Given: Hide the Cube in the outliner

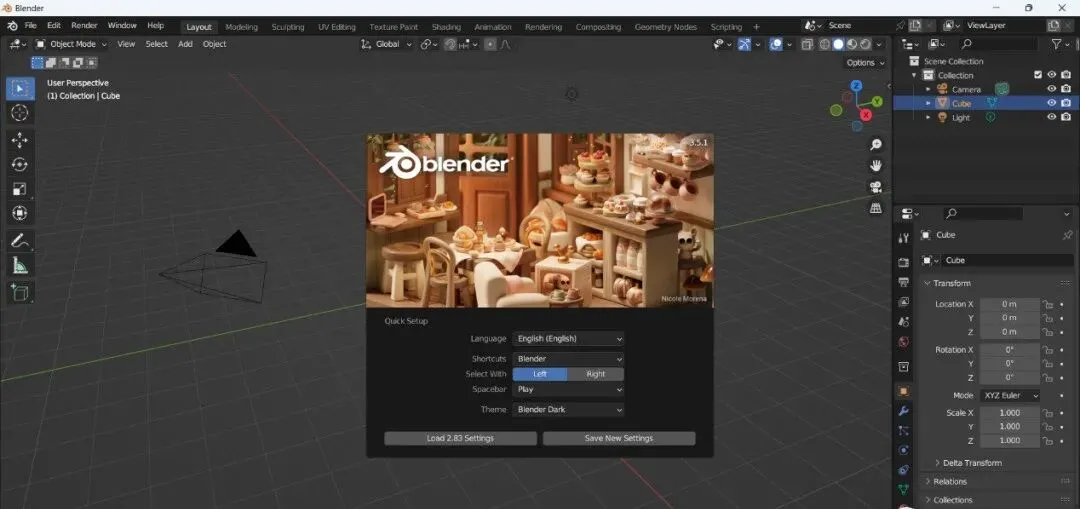Looking at the screenshot, I should [1051, 103].
